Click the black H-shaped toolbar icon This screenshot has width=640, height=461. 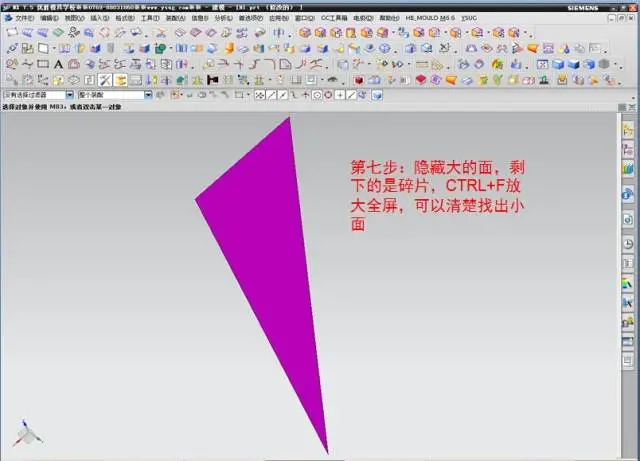(x=213, y=80)
